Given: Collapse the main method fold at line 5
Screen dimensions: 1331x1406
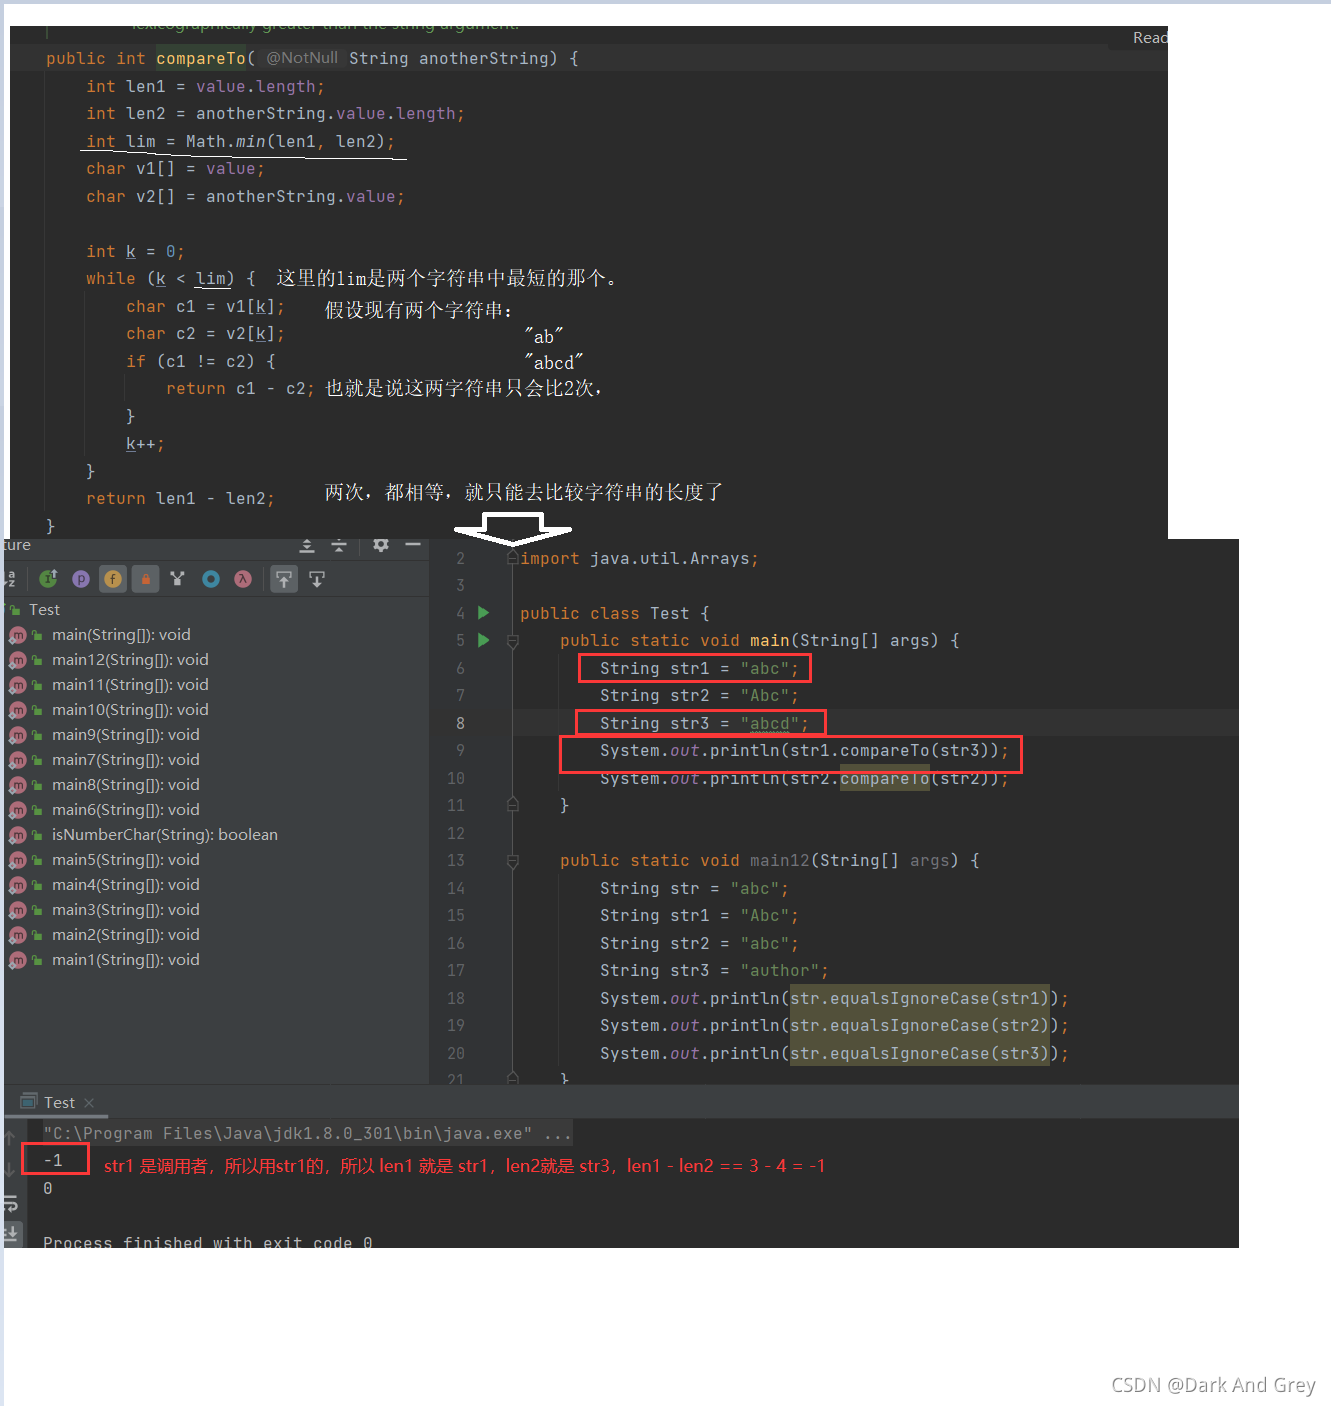Looking at the screenshot, I should pos(512,641).
